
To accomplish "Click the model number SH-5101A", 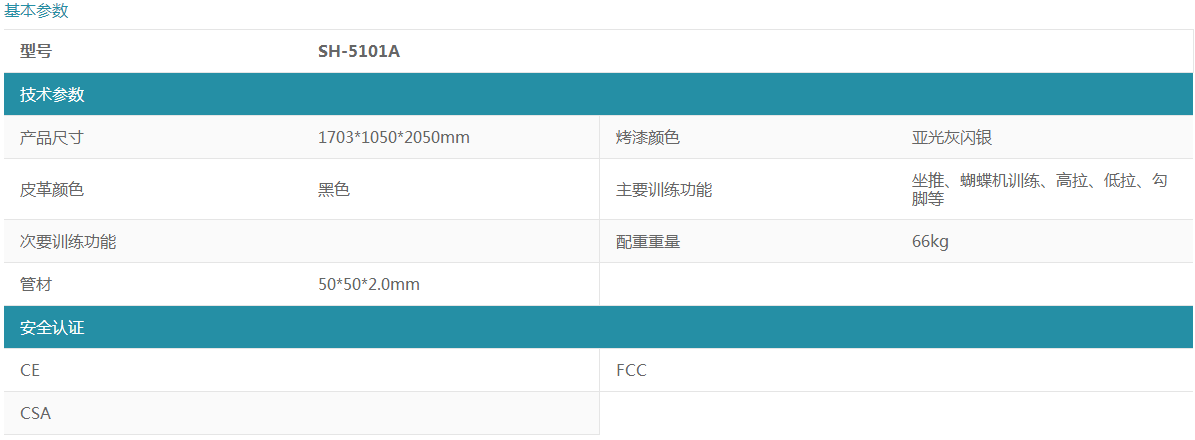I will pyautogui.click(x=359, y=51).
